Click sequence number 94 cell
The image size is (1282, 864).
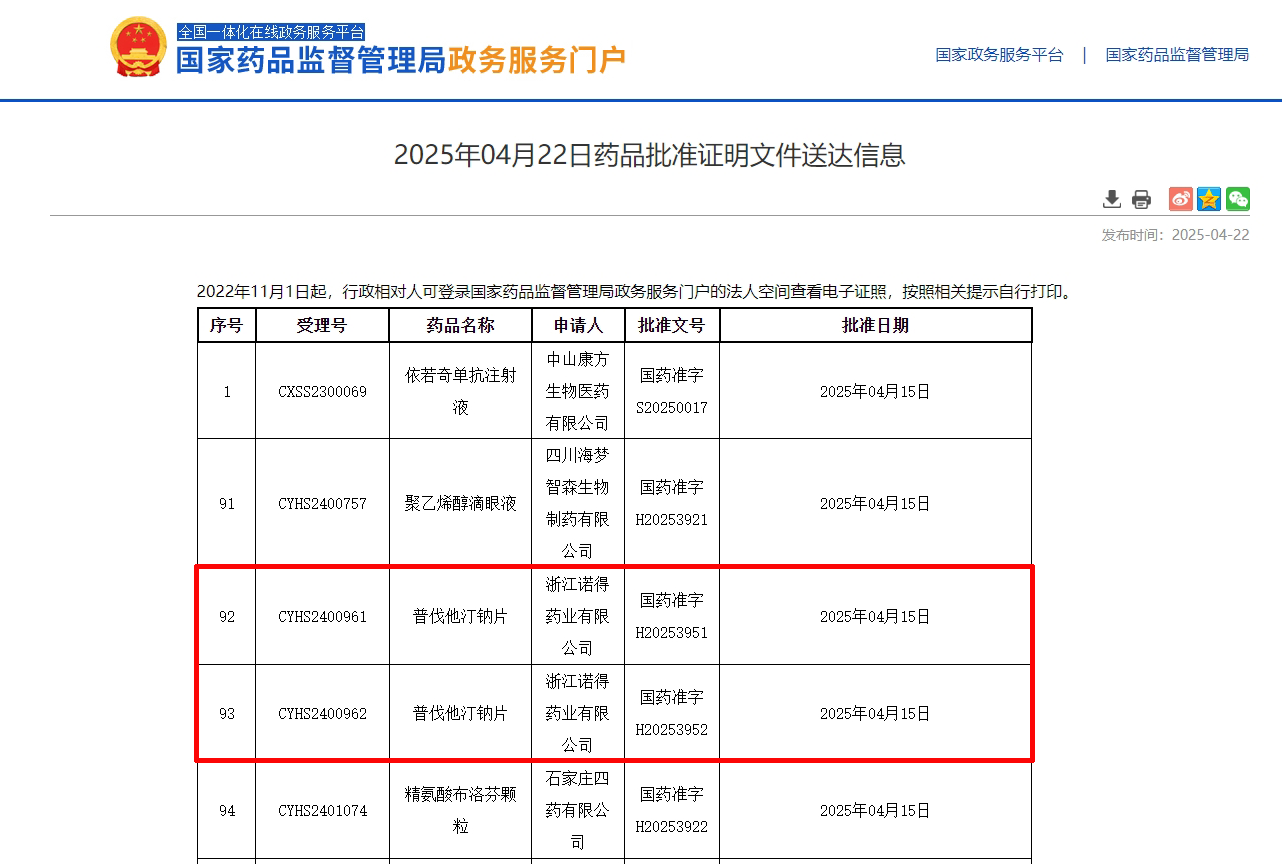[227, 811]
